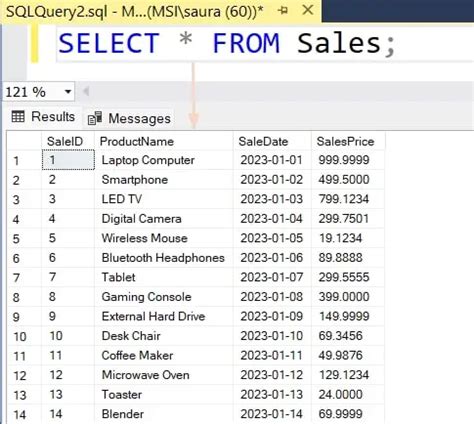Image resolution: width=474 pixels, height=424 pixels.
Task: Click the price cell 19.1234
Action: coord(348,238)
